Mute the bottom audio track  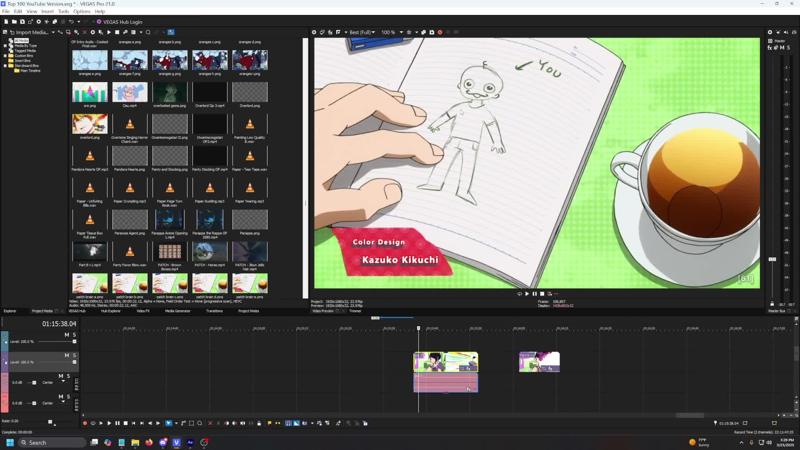click(61, 396)
